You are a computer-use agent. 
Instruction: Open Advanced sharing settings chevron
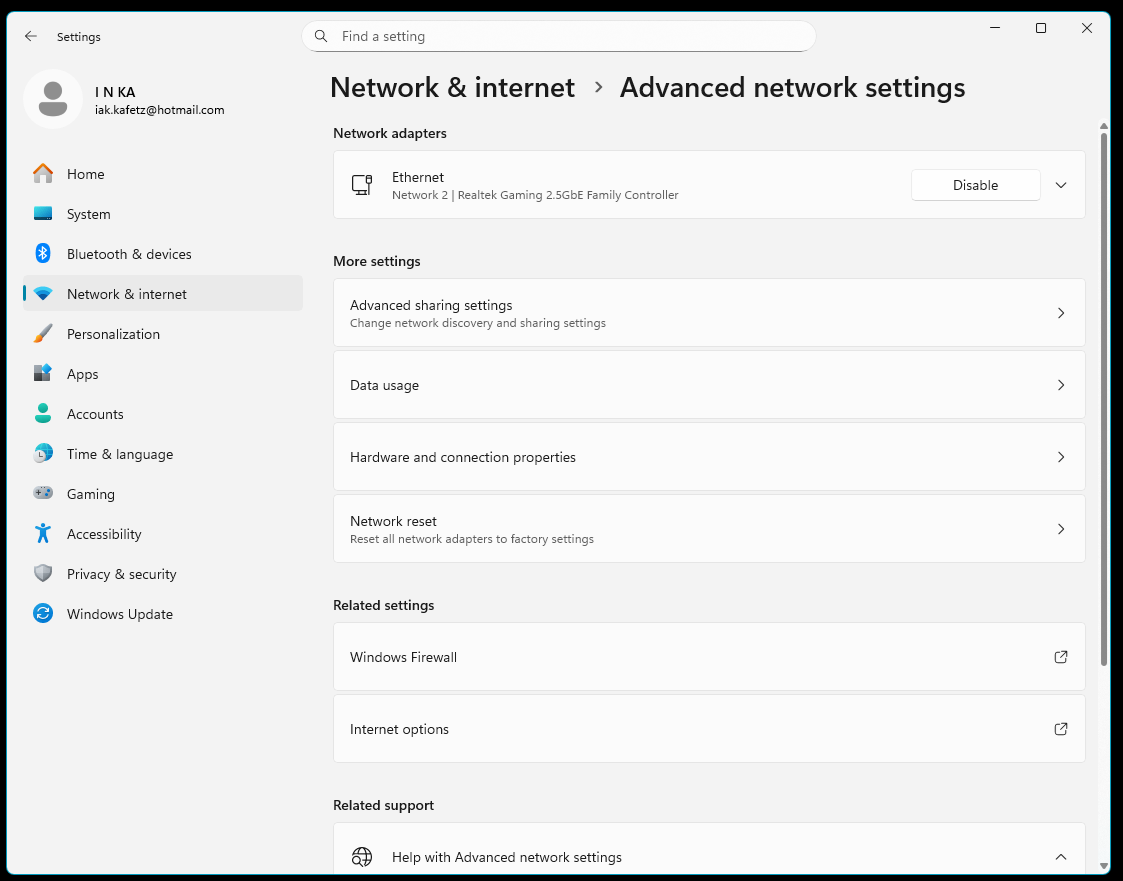(x=1061, y=313)
